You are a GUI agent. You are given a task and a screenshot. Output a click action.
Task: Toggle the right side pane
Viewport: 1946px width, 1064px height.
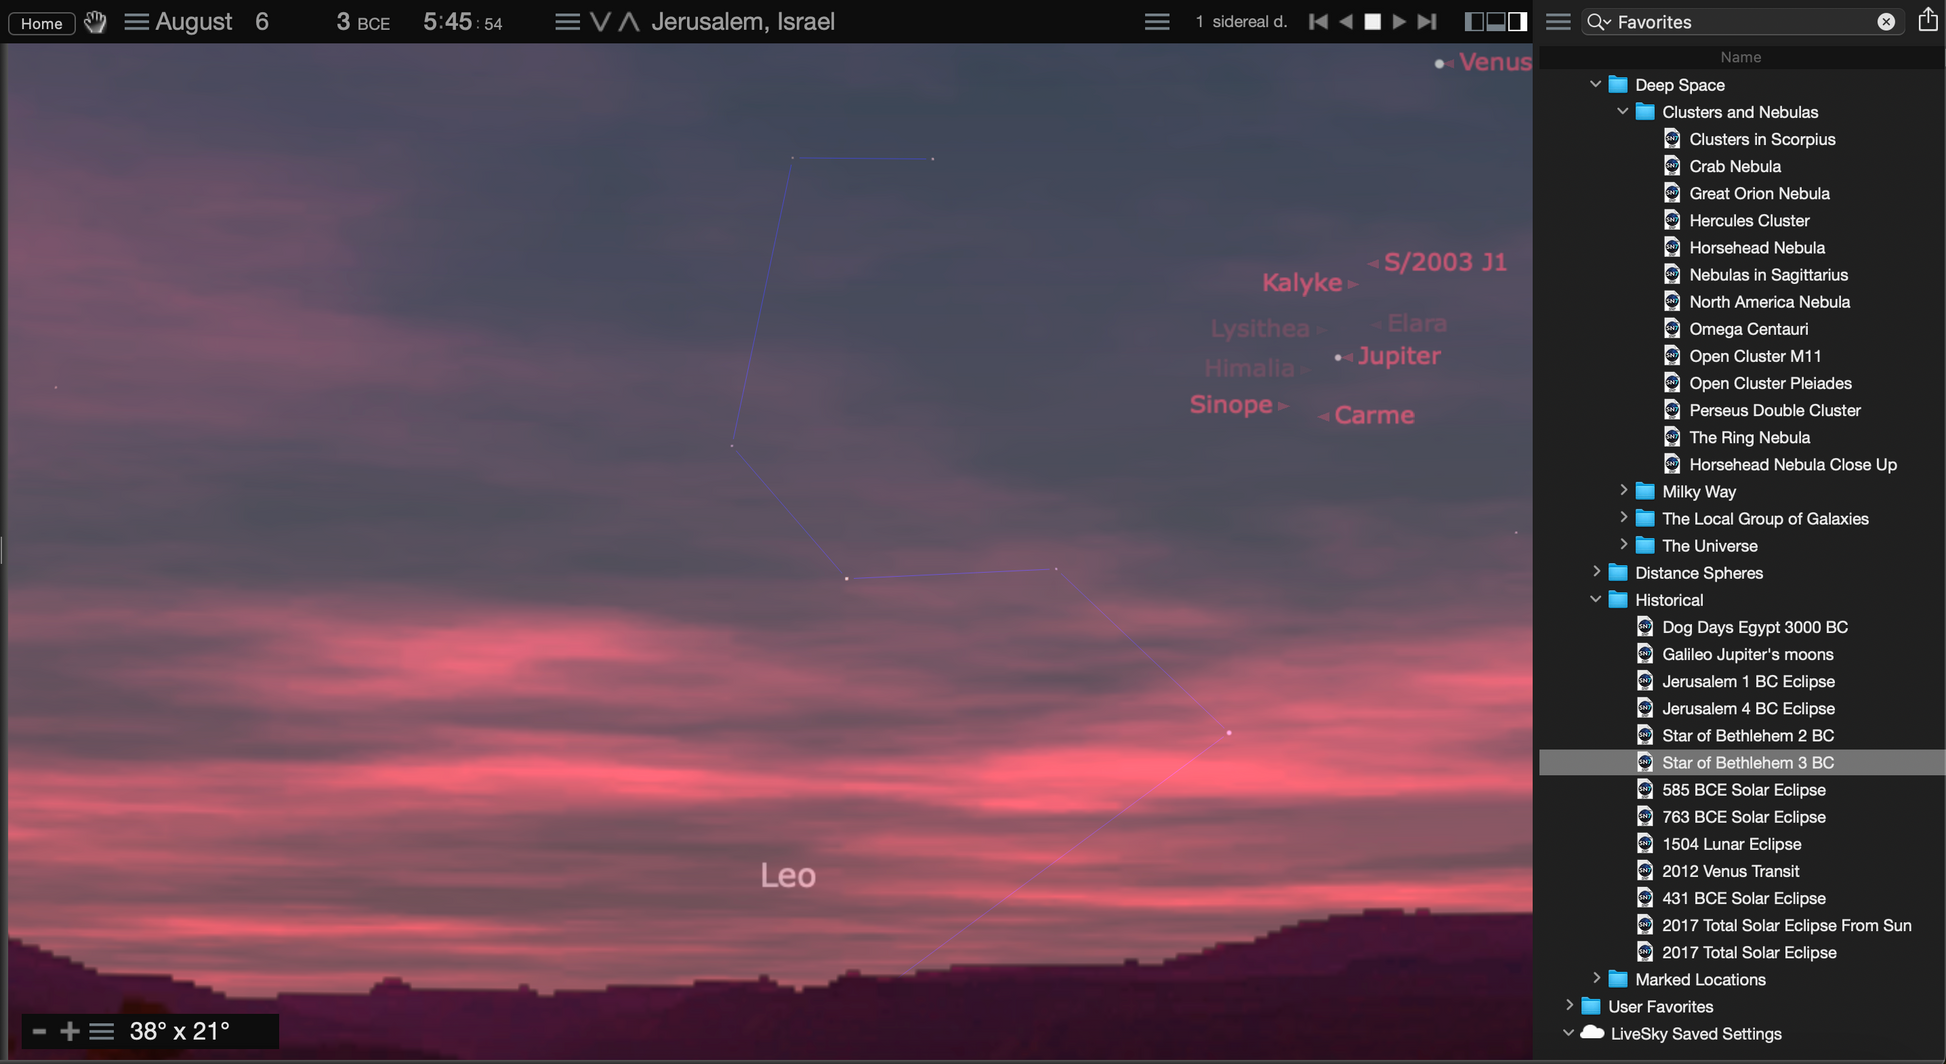tap(1517, 22)
